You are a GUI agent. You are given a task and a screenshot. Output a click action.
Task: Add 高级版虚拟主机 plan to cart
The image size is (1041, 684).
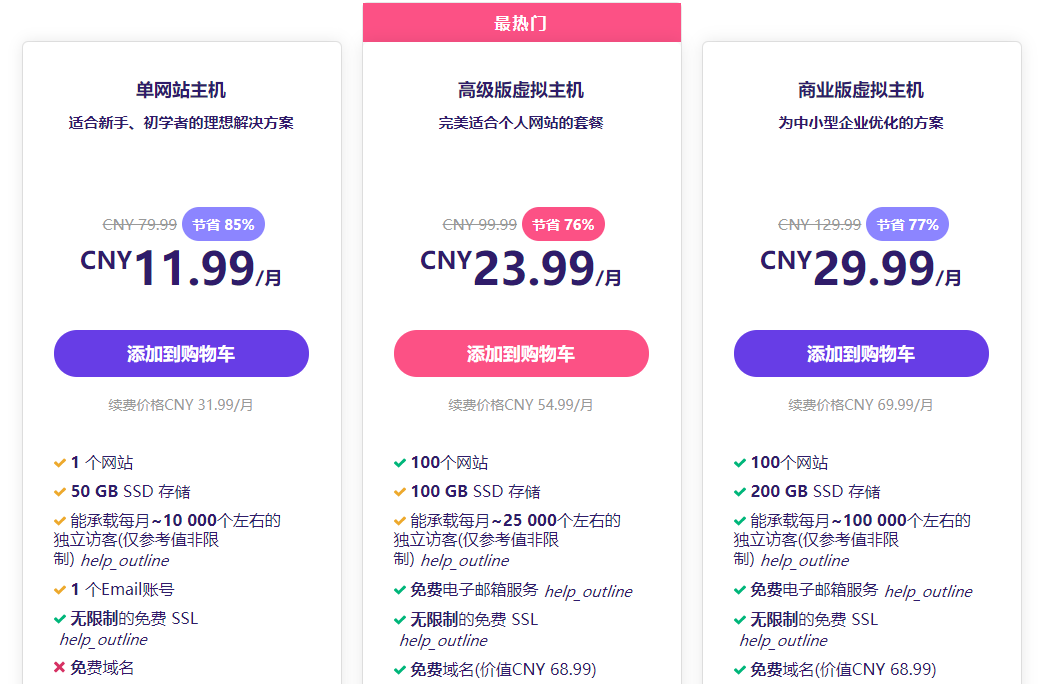tap(521, 354)
